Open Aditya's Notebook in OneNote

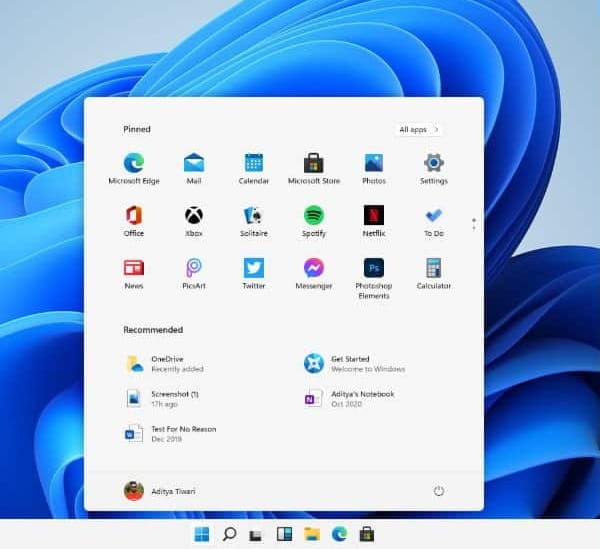point(349,399)
